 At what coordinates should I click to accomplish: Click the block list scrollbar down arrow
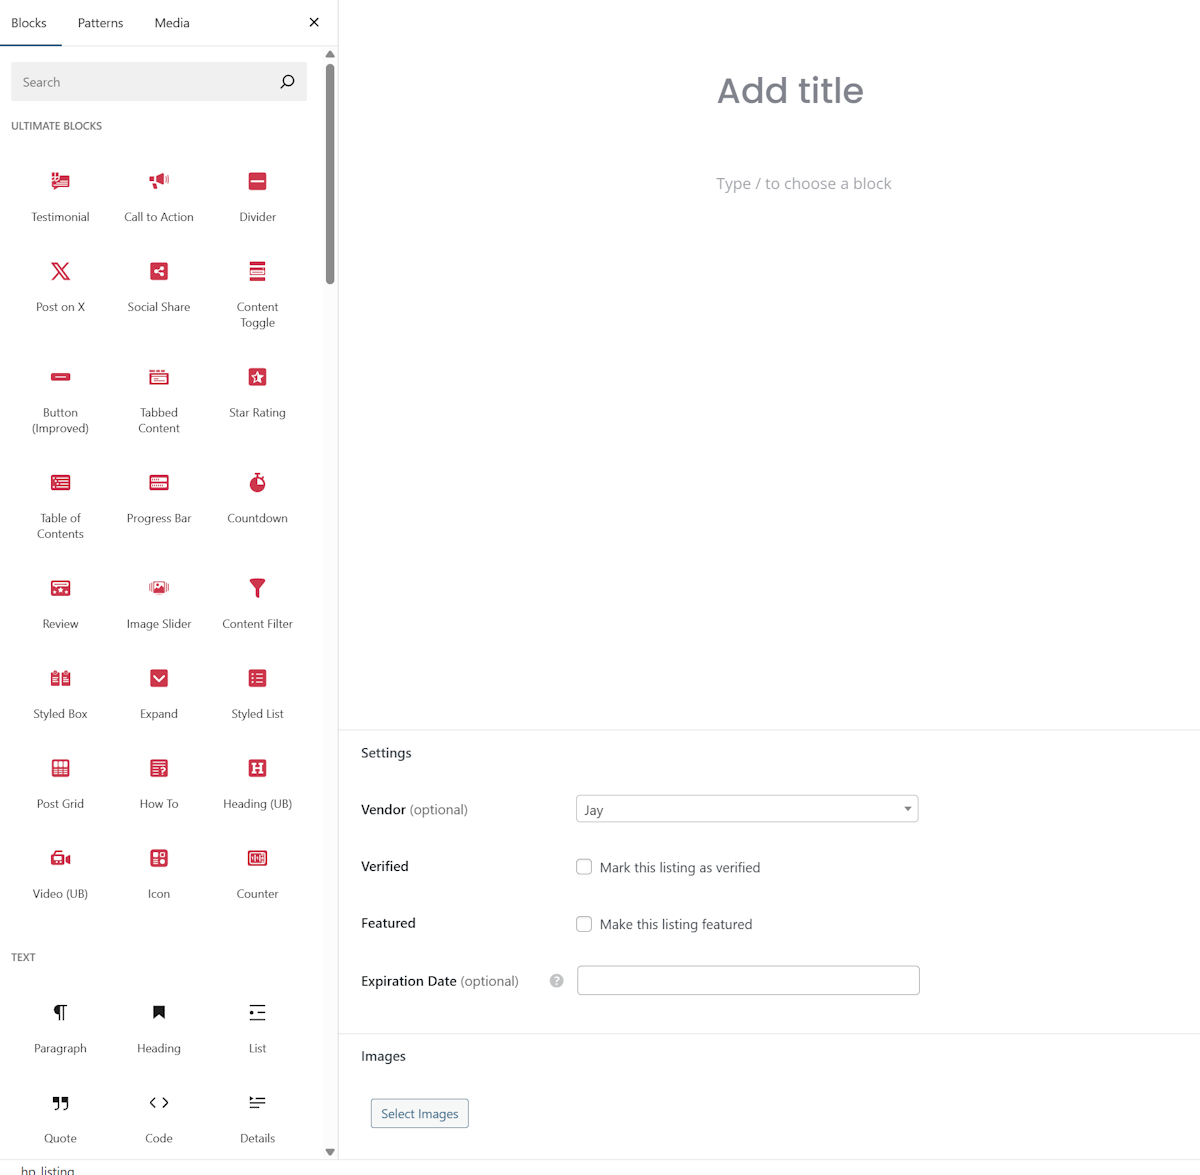330,1152
